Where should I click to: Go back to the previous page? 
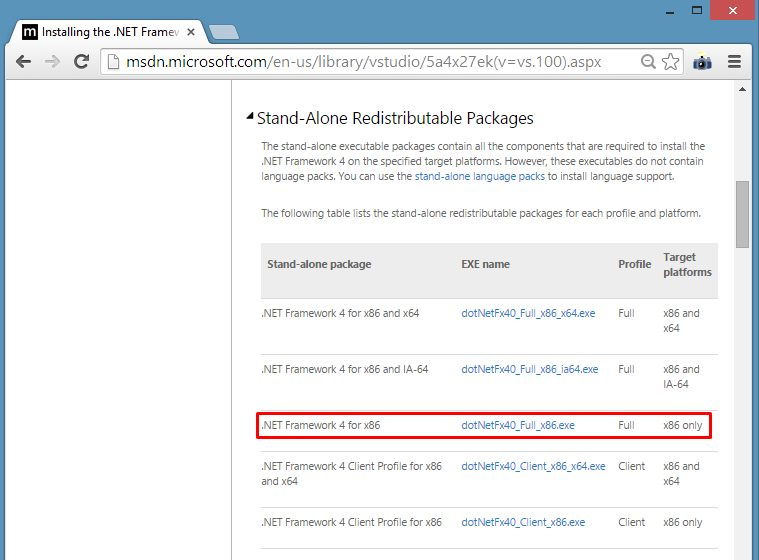pos(23,61)
